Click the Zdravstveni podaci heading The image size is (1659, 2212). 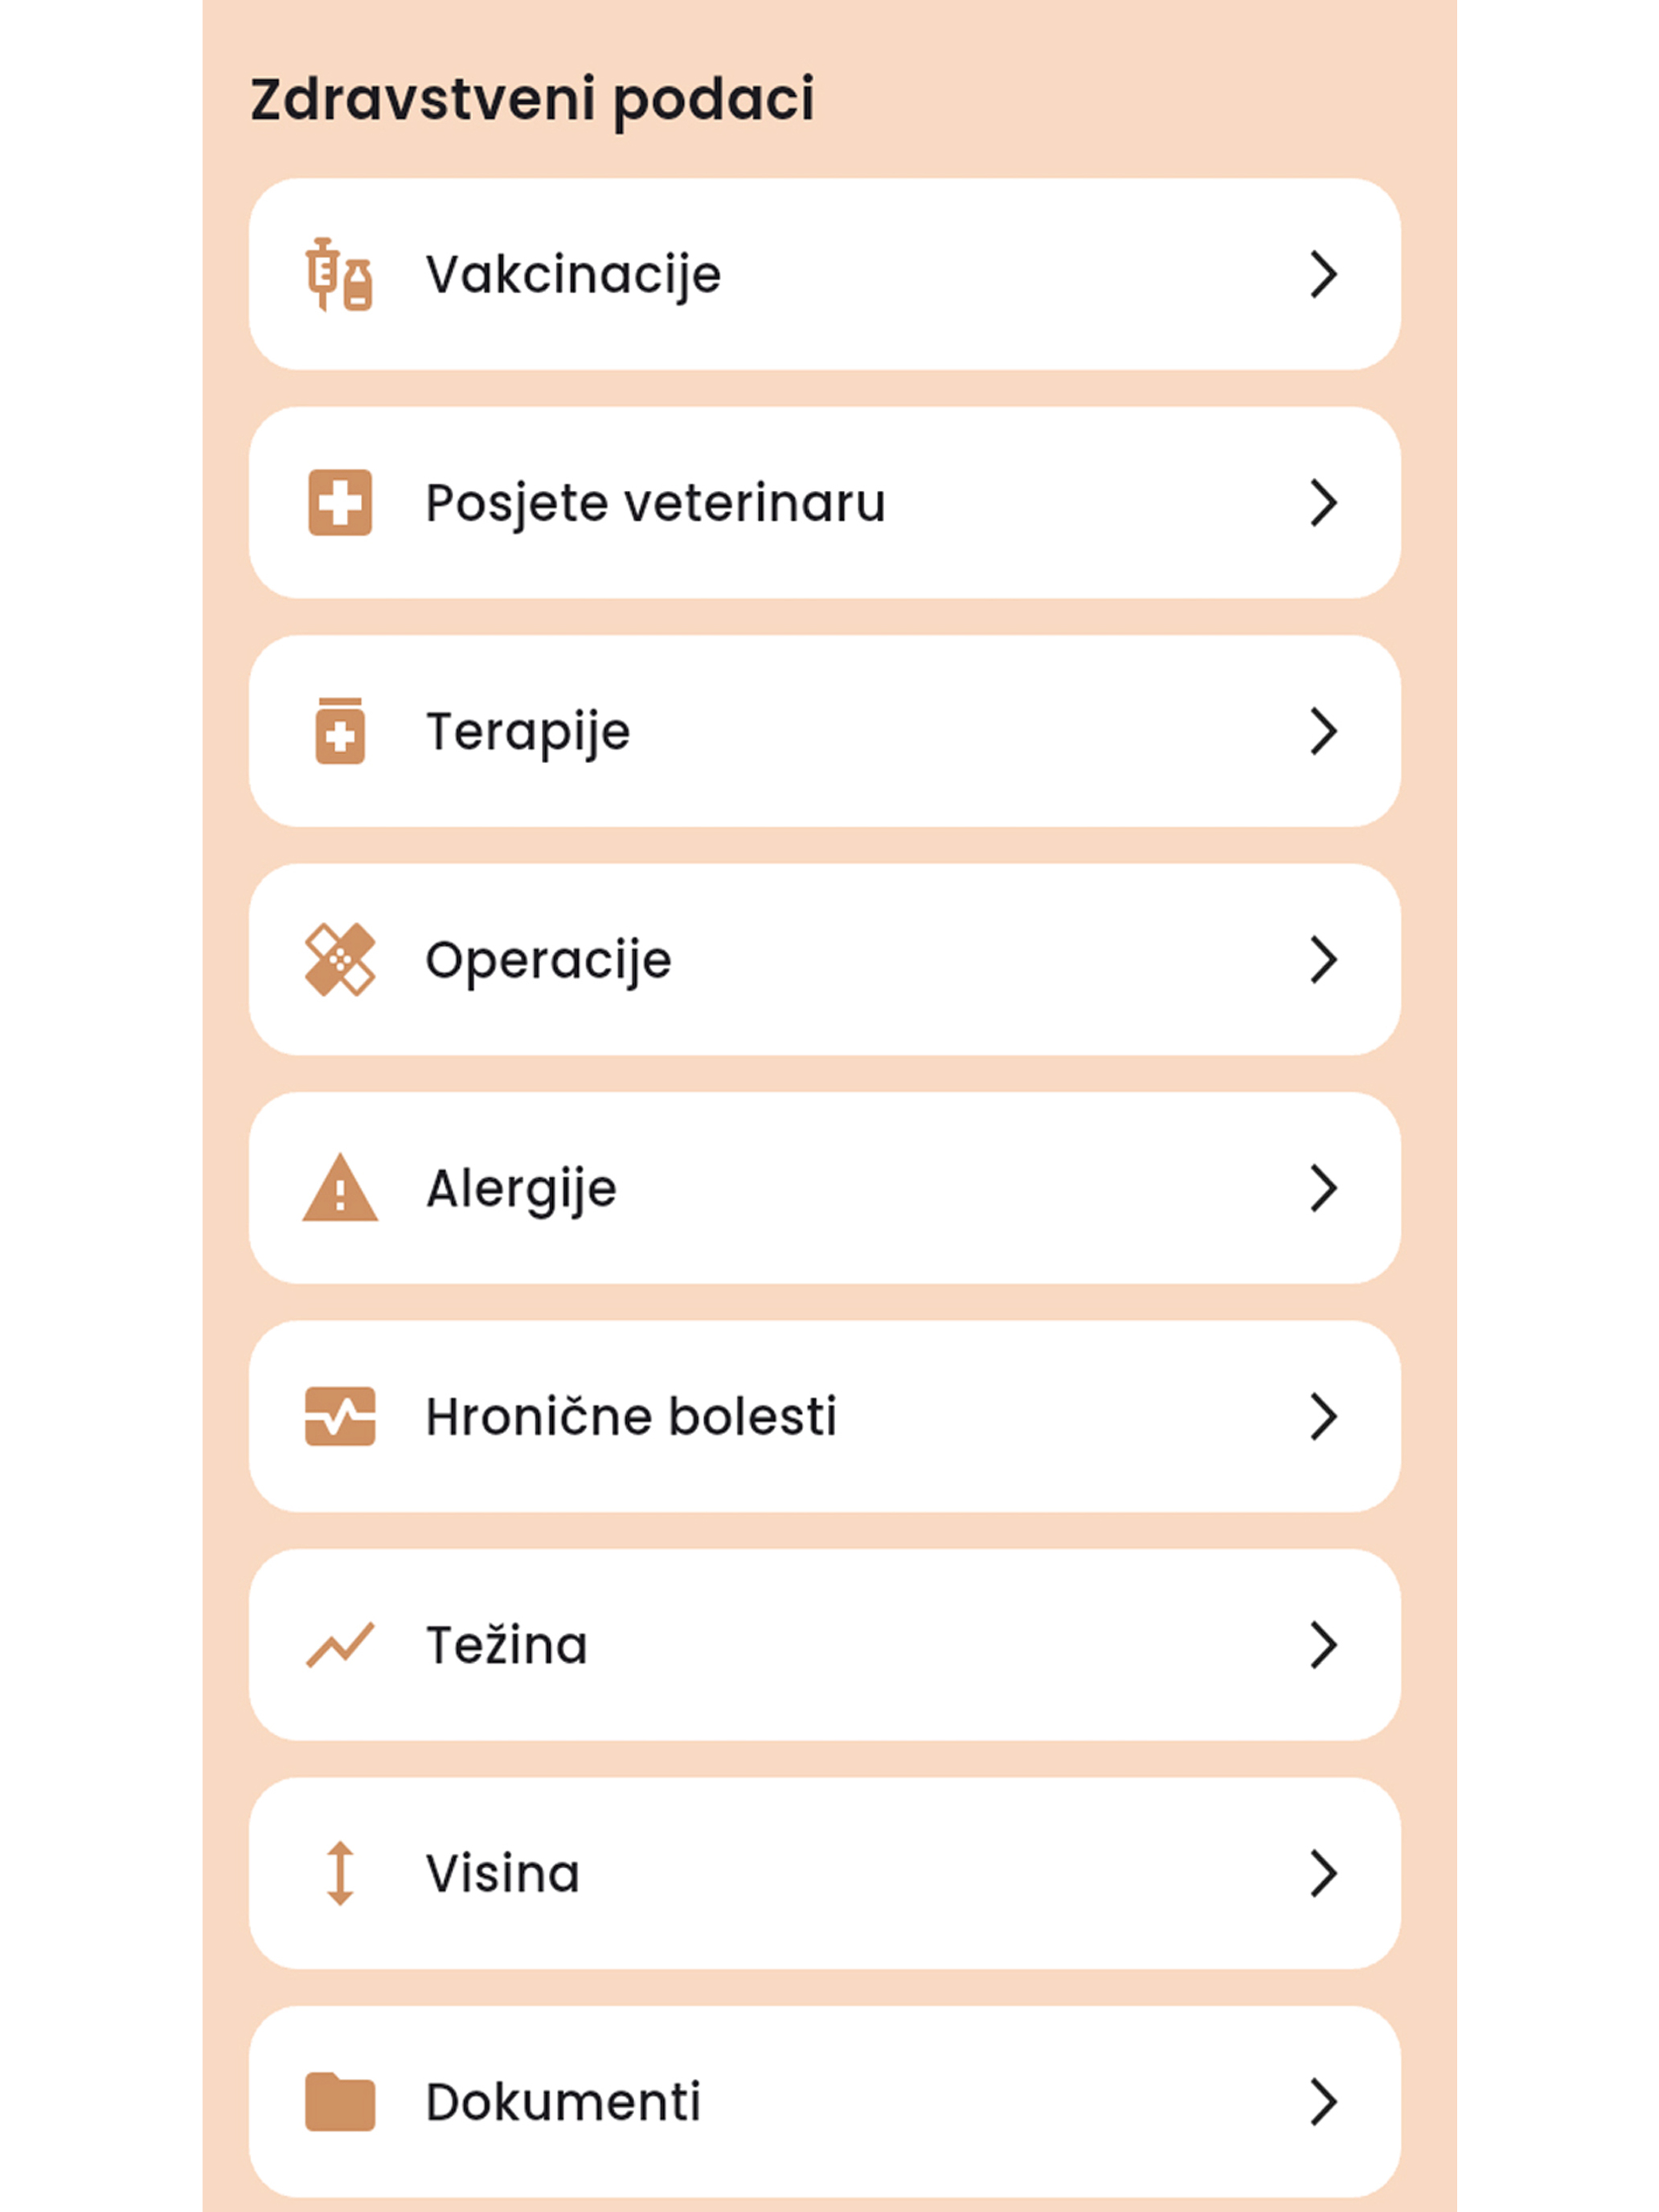click(532, 100)
